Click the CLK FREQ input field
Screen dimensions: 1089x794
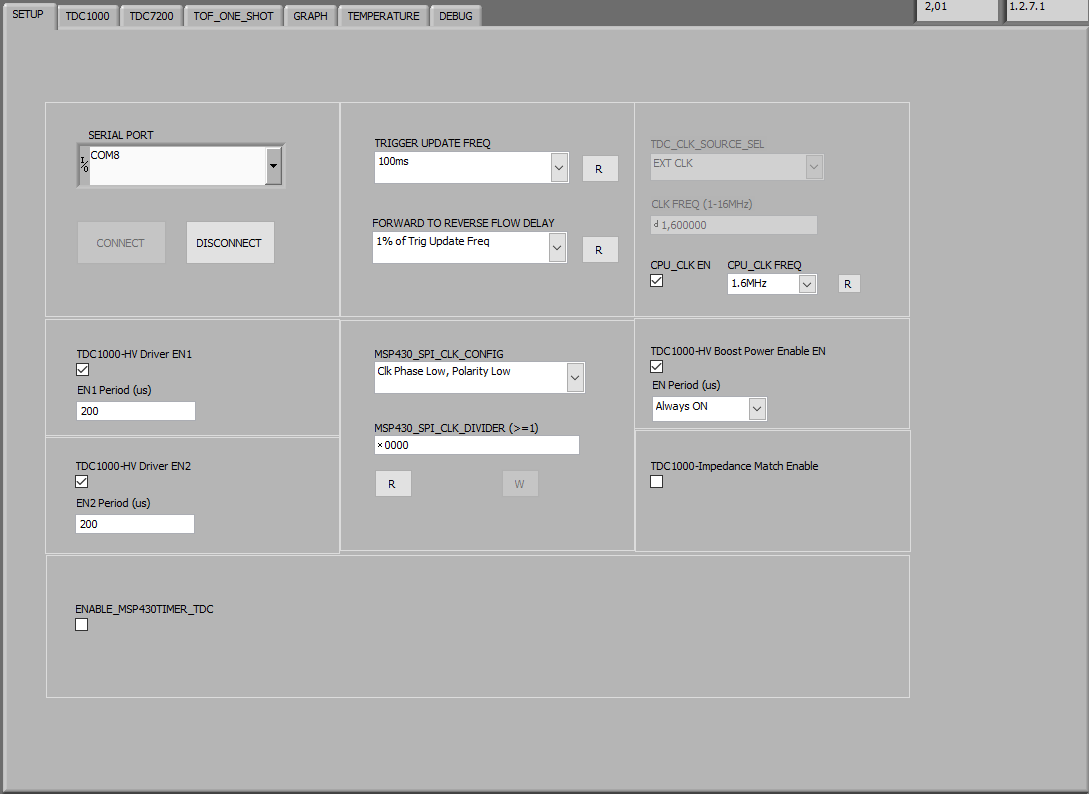[733, 225]
